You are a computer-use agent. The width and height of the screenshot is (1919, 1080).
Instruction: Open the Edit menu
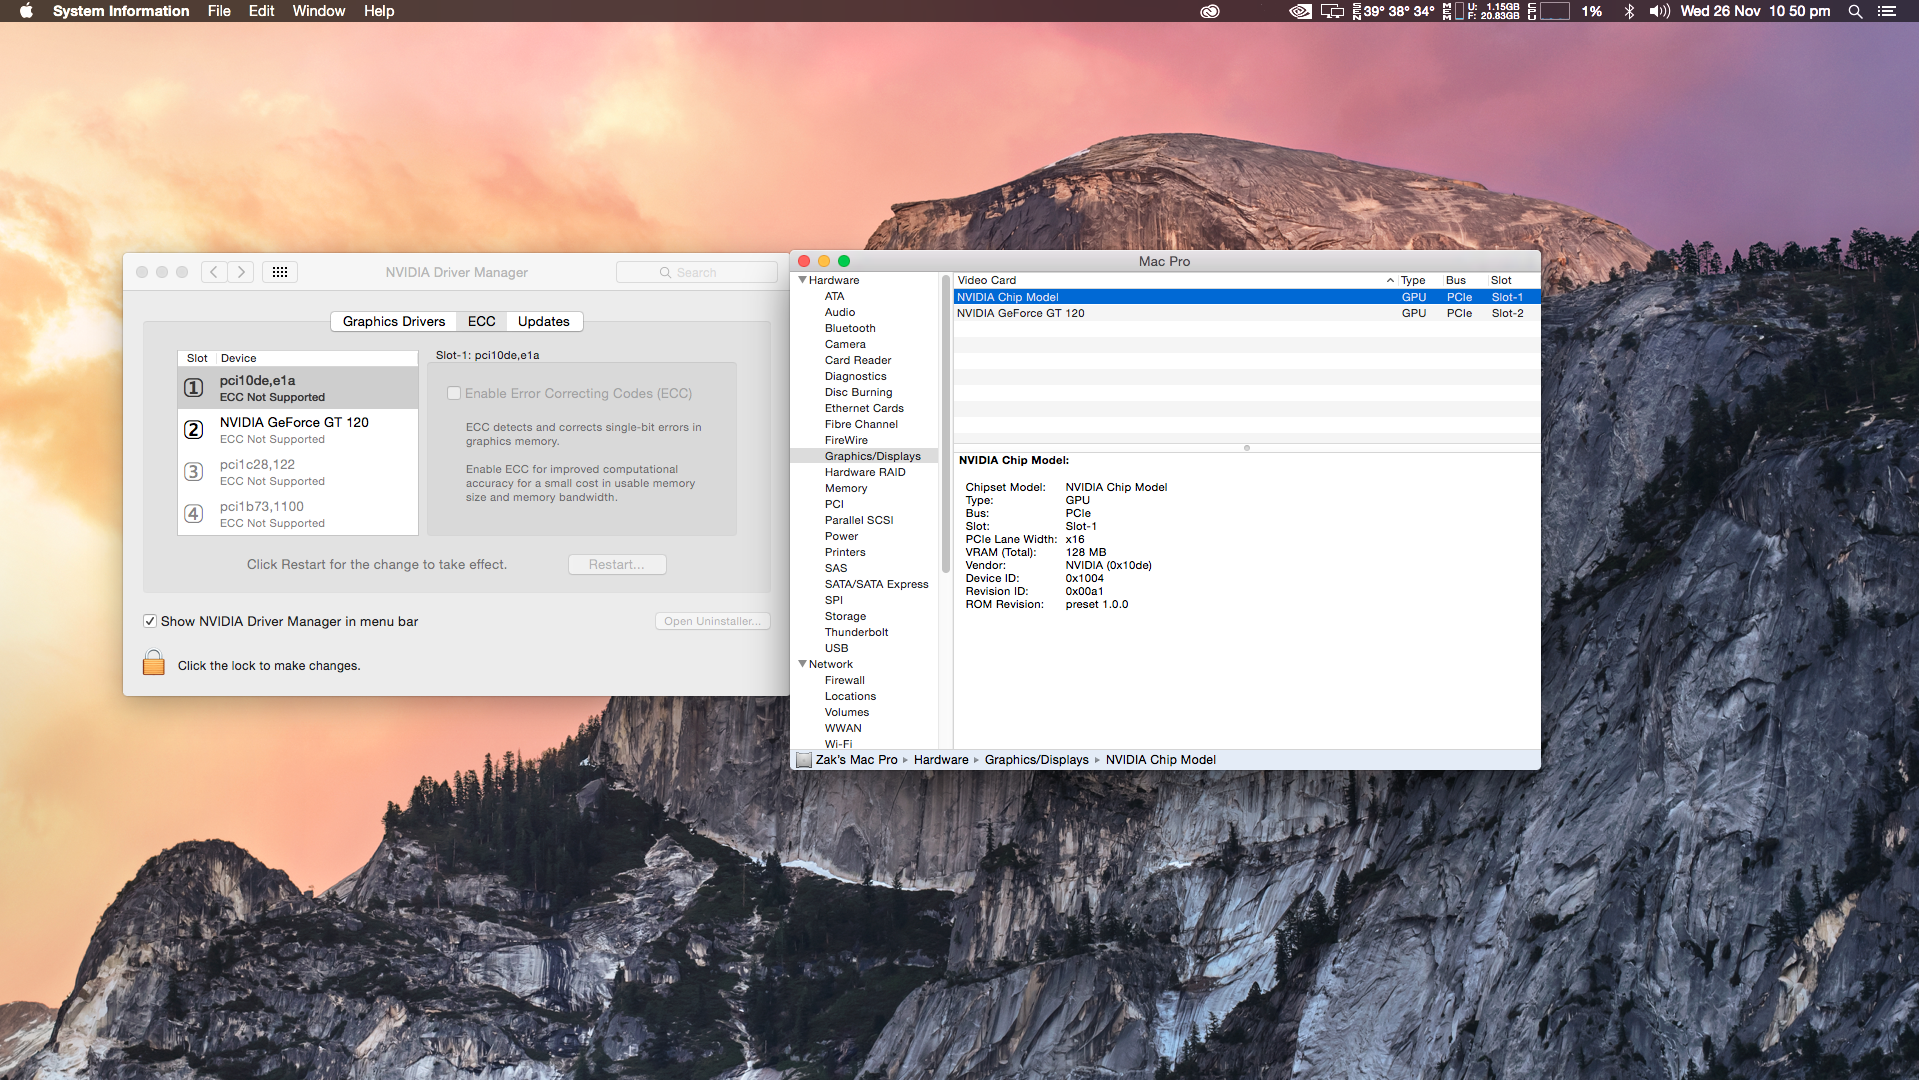click(x=261, y=11)
